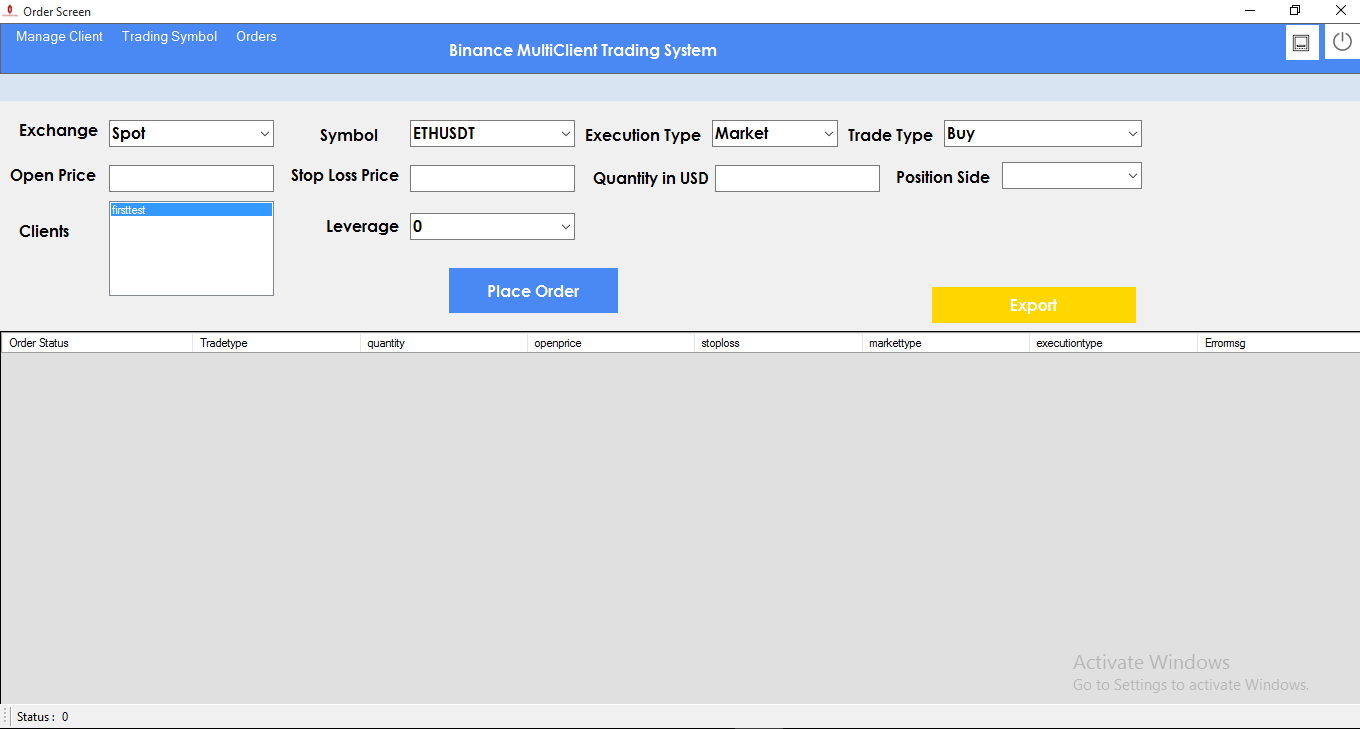Click the yellow Export button
The image size is (1360, 729).
pos(1034,305)
